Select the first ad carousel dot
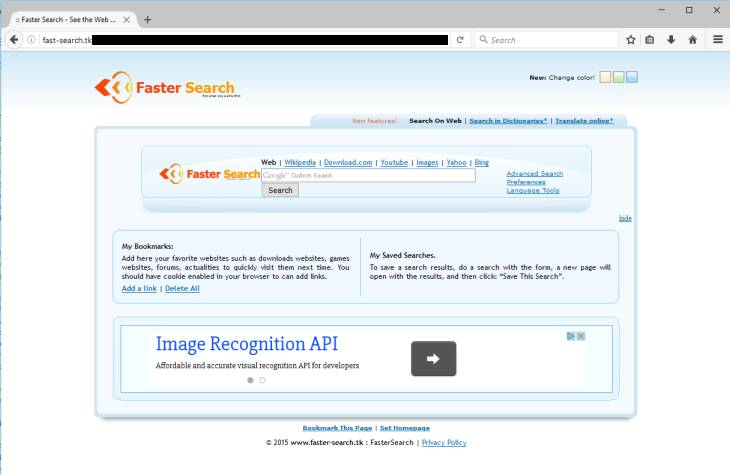Image resolution: width=730 pixels, height=475 pixels. pos(250,380)
